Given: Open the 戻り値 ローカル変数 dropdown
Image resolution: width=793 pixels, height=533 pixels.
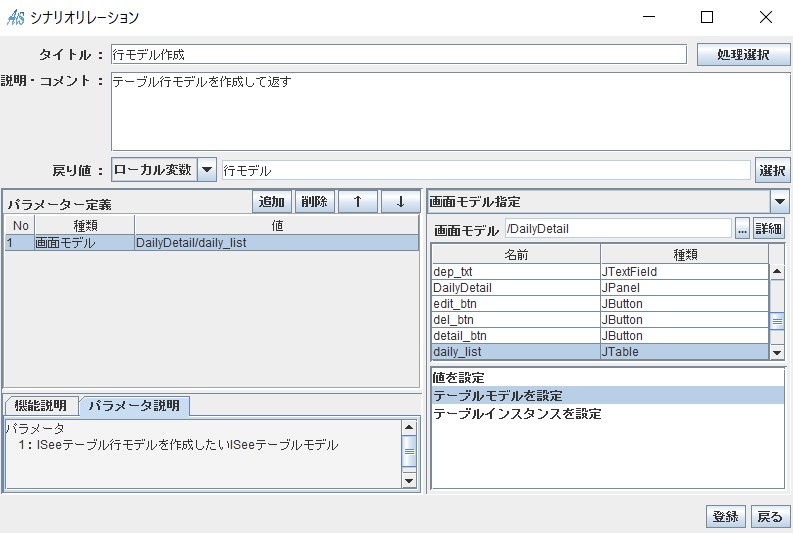Looking at the screenshot, I should (x=207, y=170).
